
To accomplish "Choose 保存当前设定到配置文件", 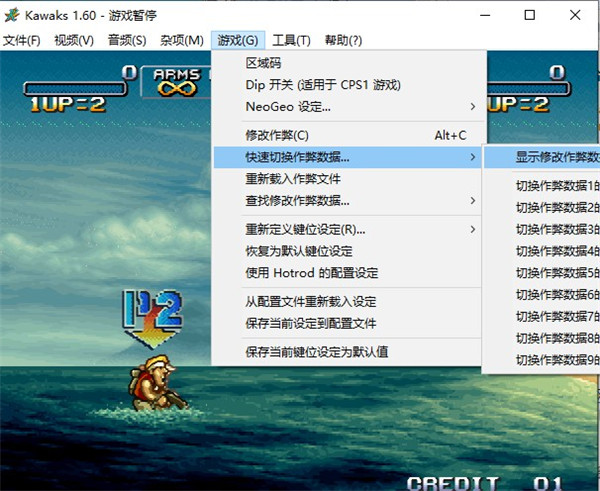I will (347, 323).
